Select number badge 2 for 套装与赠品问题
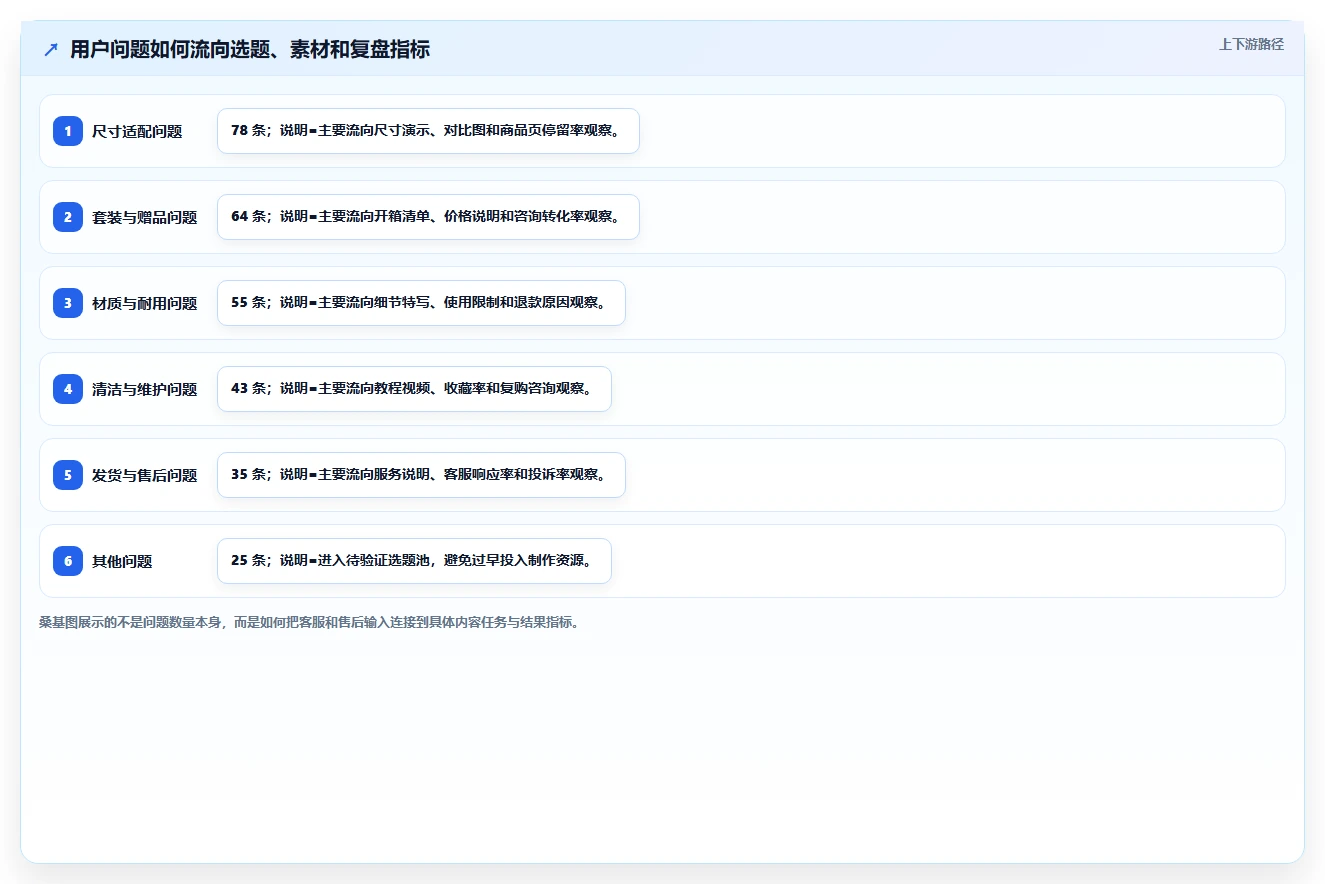 [68, 217]
